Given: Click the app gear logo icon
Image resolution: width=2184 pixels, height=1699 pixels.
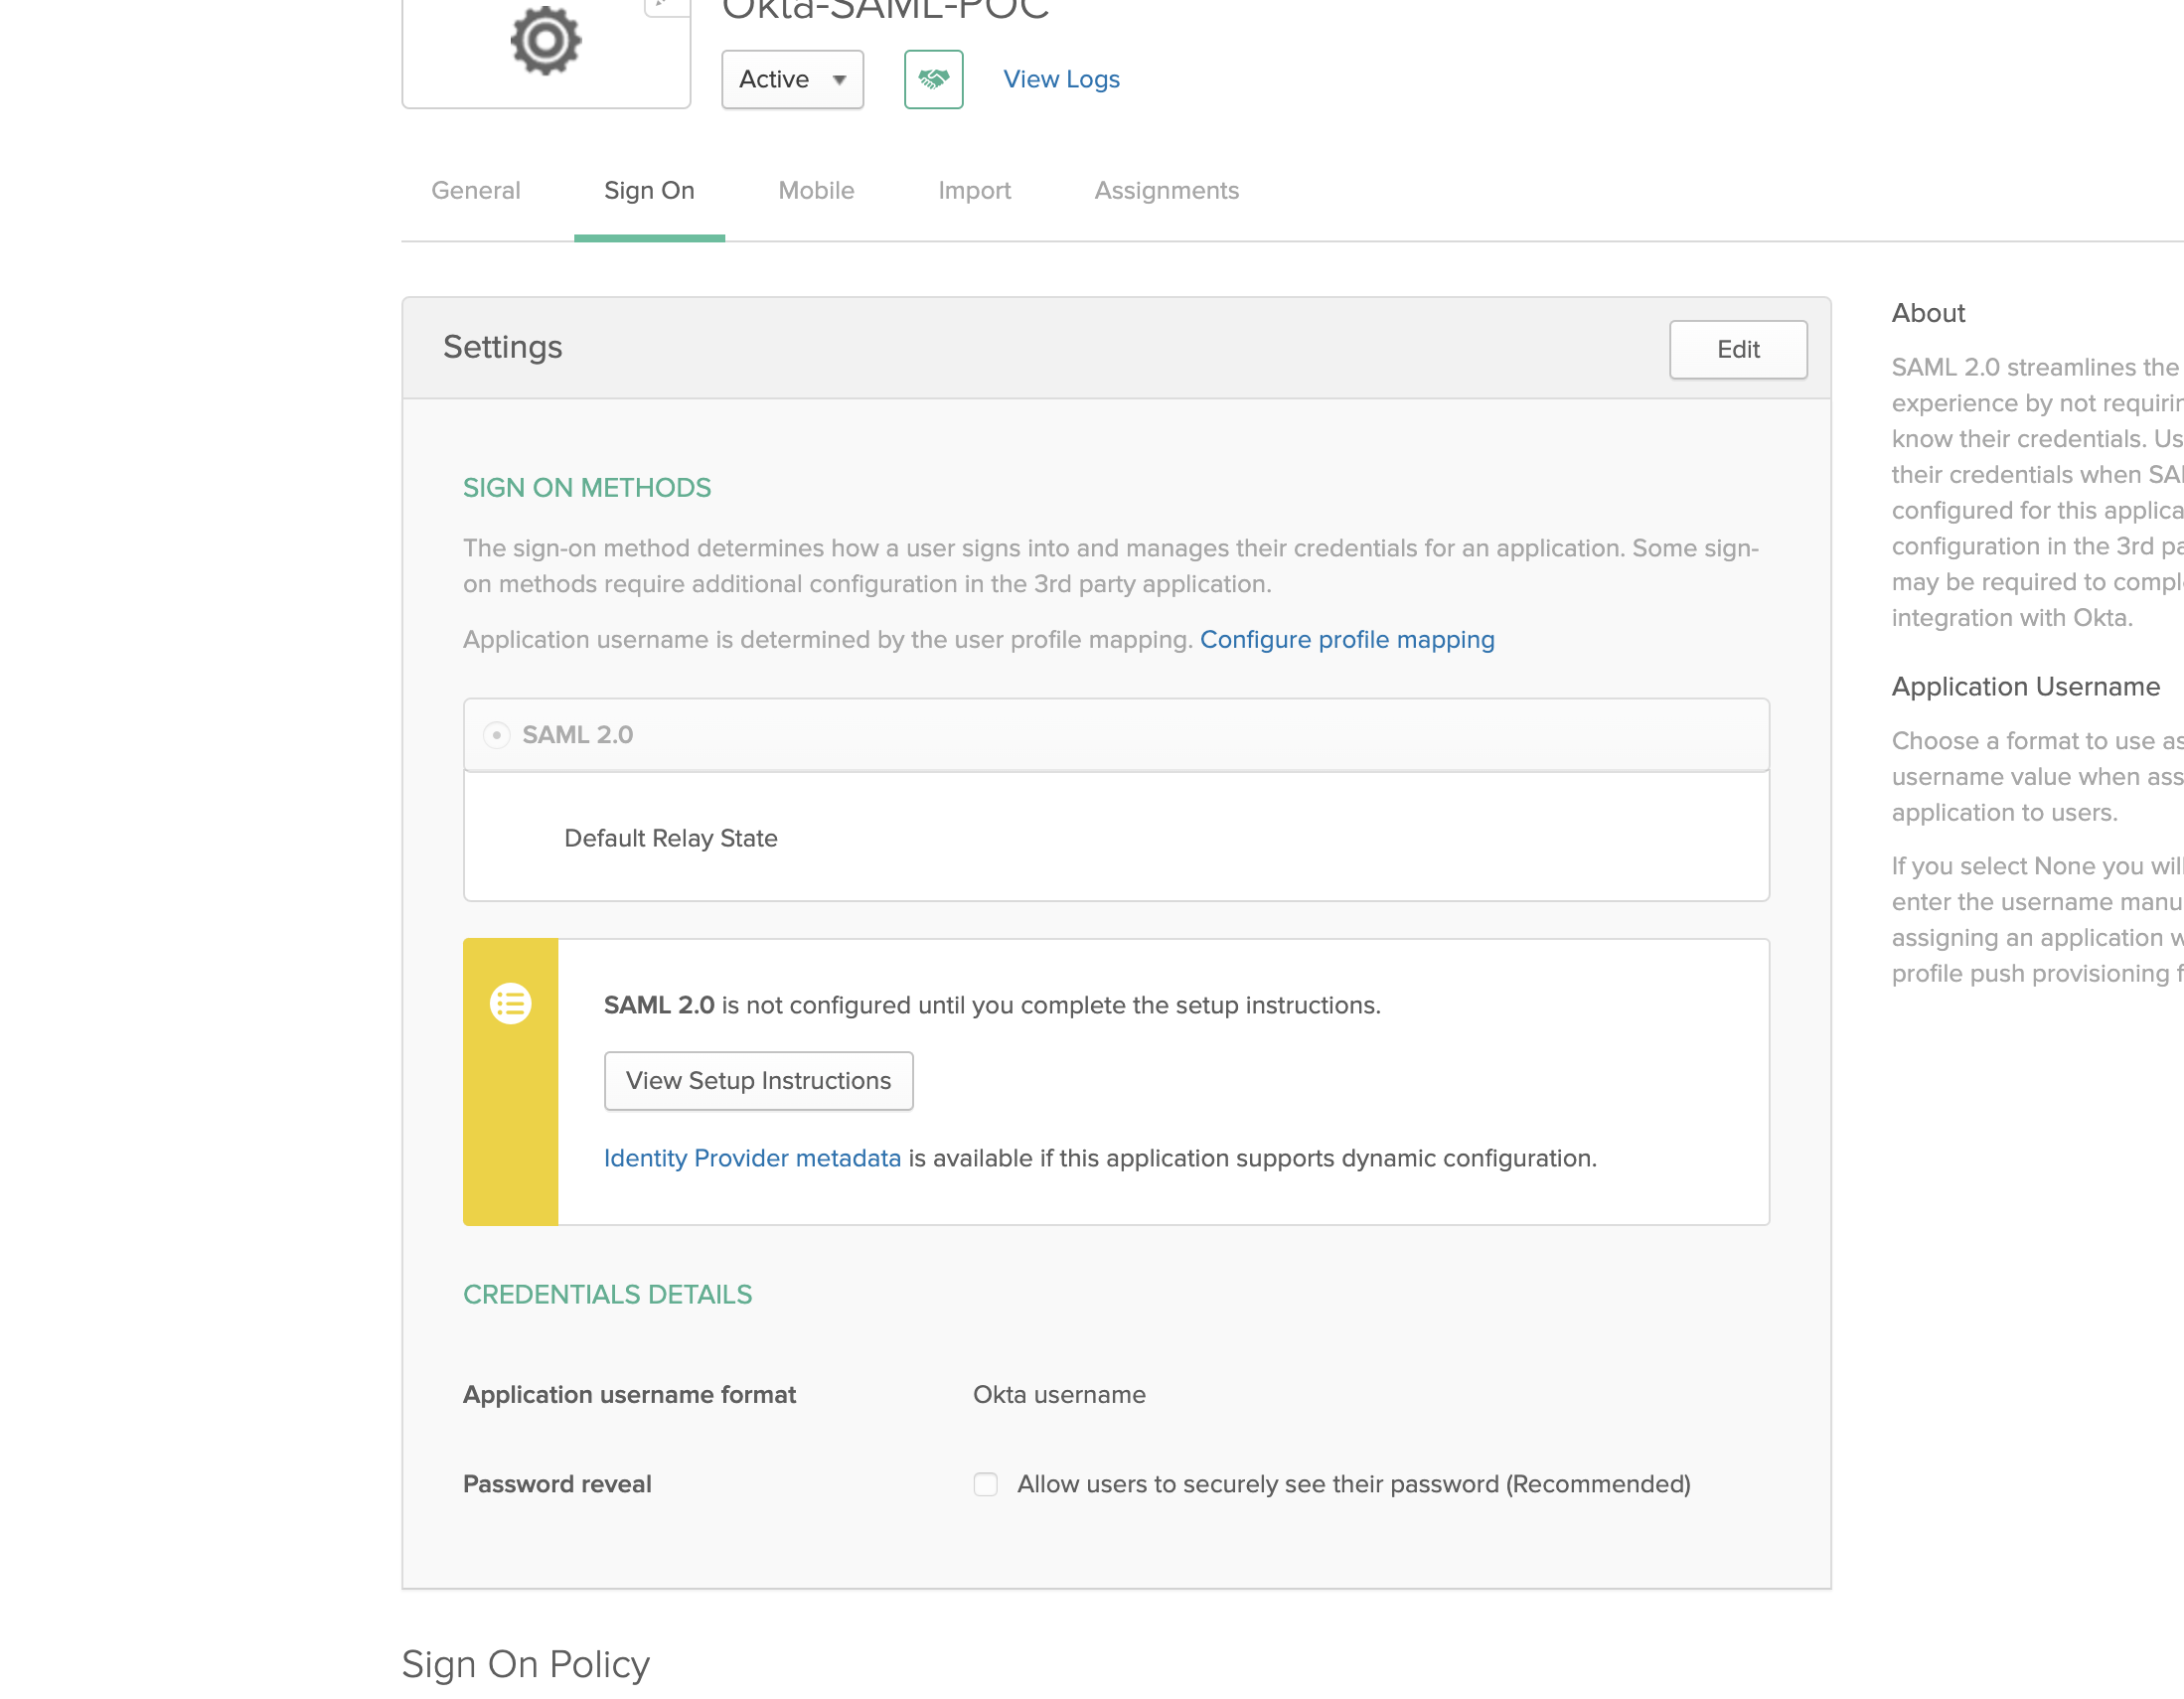Looking at the screenshot, I should 545,41.
